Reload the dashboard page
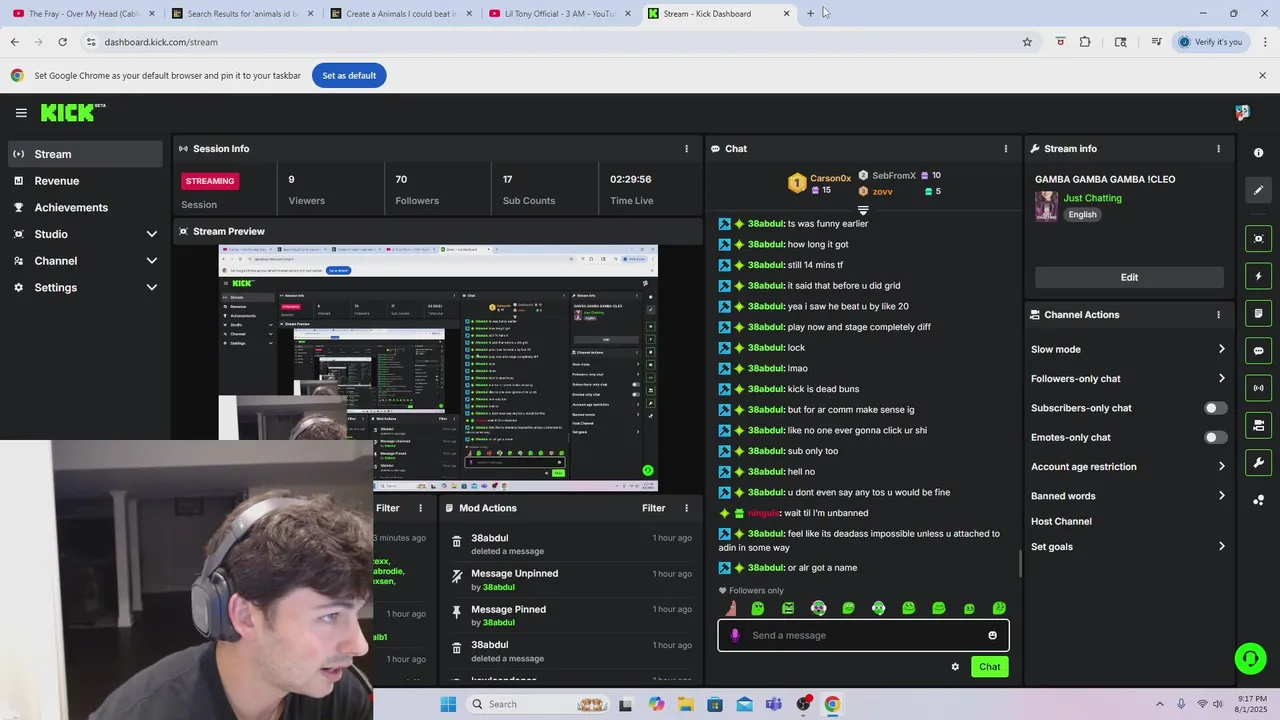Screen dimensions: 1280x720 tap(62, 42)
